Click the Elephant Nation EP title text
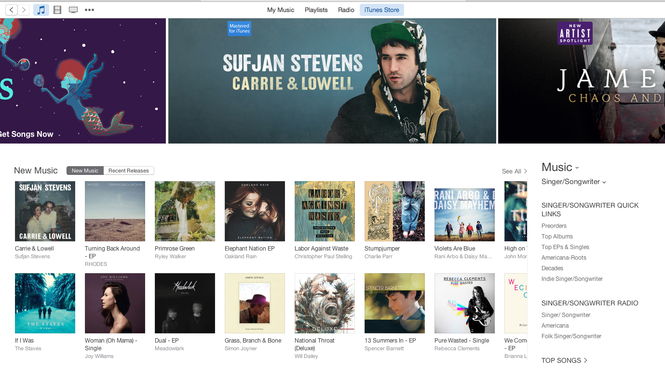The width and height of the screenshot is (665, 370). (x=250, y=249)
